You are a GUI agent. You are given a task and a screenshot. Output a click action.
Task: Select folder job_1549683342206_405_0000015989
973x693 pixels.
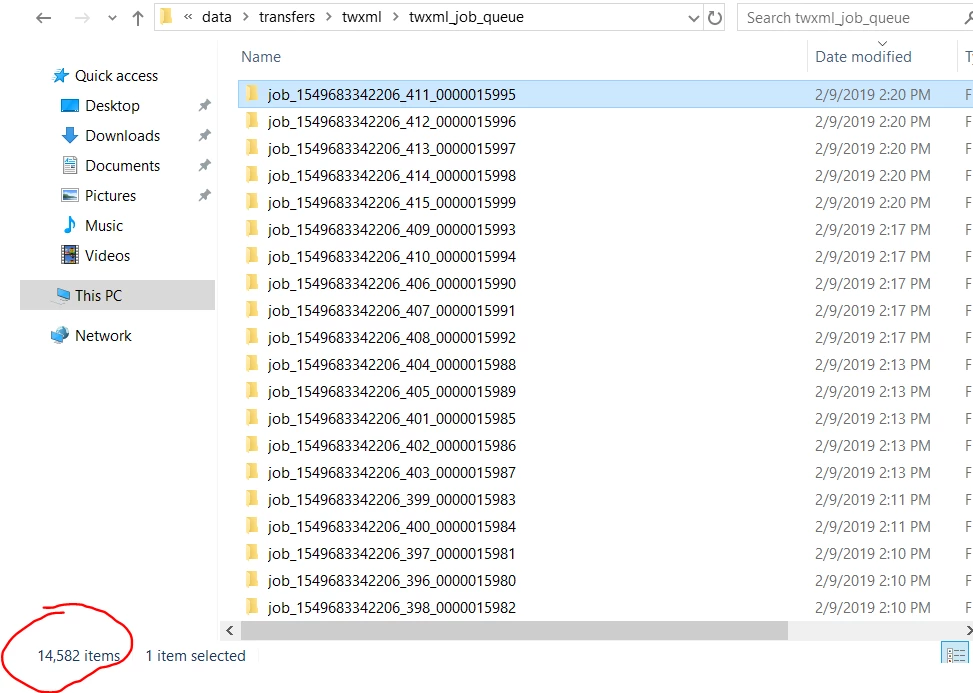(x=392, y=391)
